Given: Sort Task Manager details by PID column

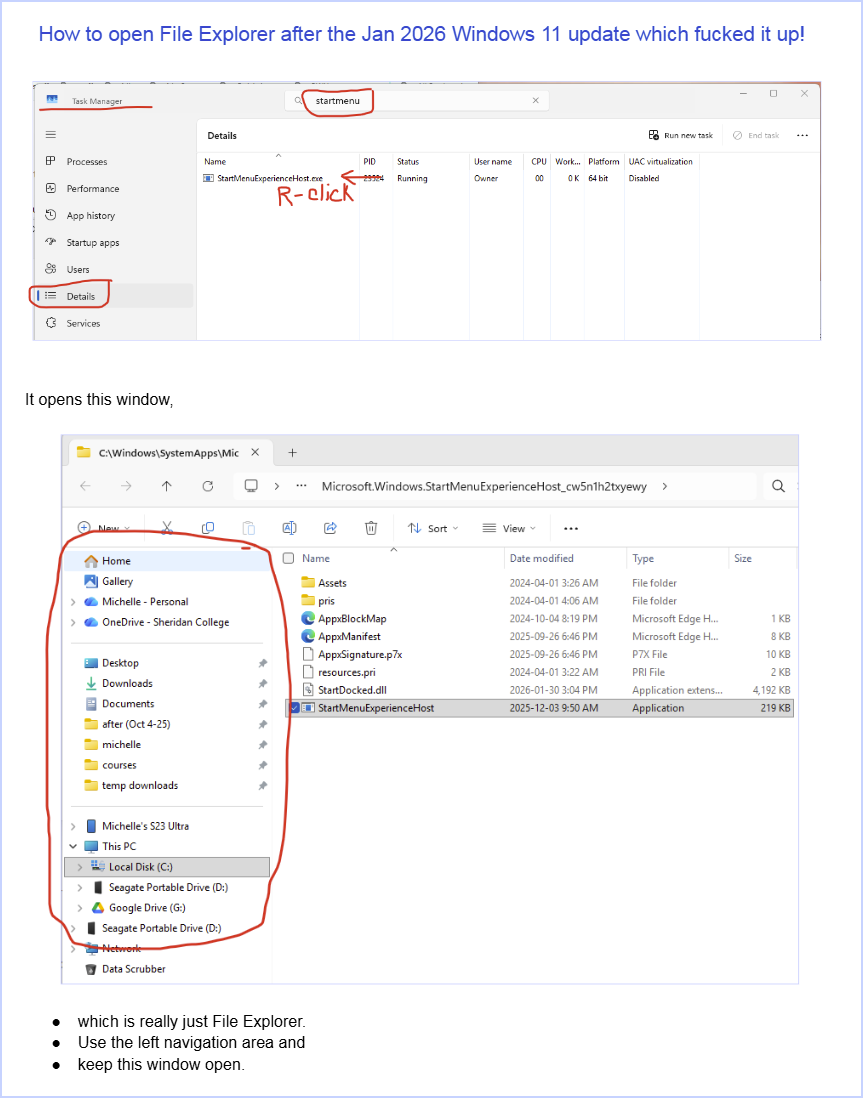Looking at the screenshot, I should point(369,161).
